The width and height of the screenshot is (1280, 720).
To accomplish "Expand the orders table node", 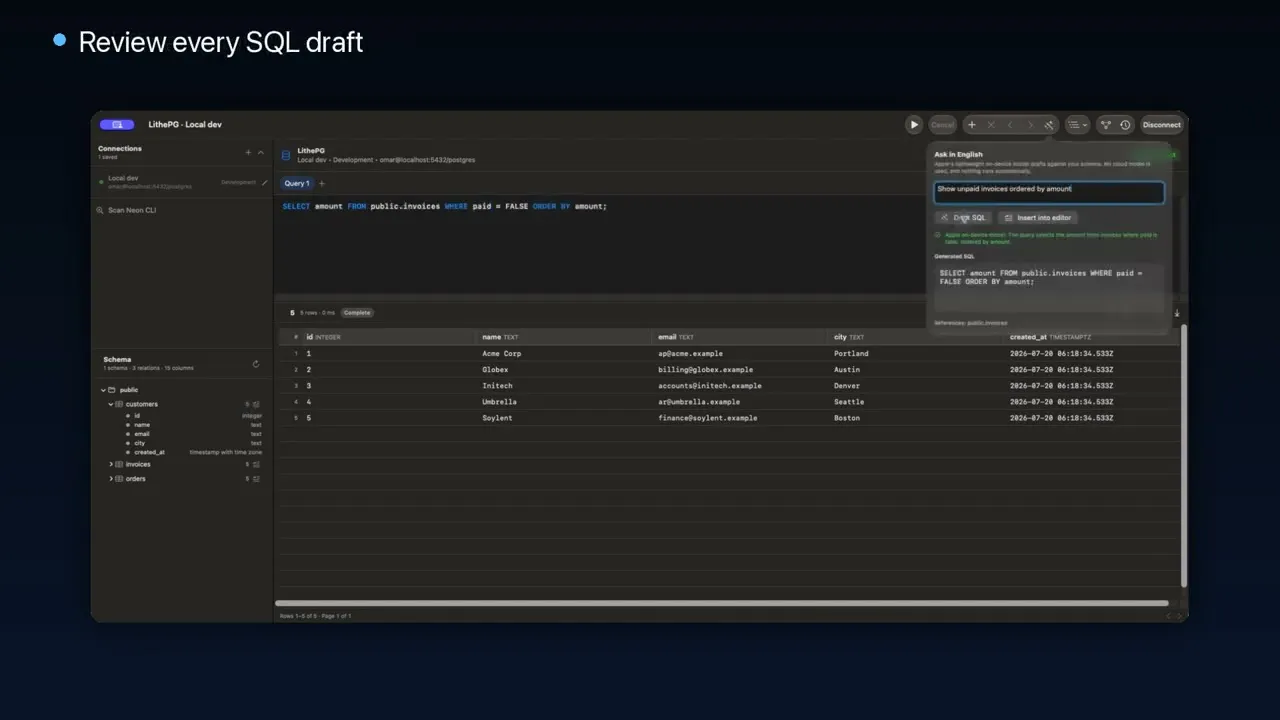I will 111,479.
